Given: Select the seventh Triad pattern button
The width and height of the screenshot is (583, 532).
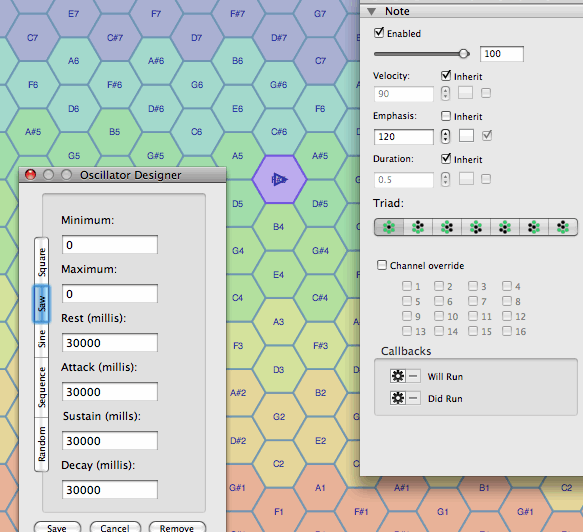Looking at the screenshot, I should [x=563, y=227].
